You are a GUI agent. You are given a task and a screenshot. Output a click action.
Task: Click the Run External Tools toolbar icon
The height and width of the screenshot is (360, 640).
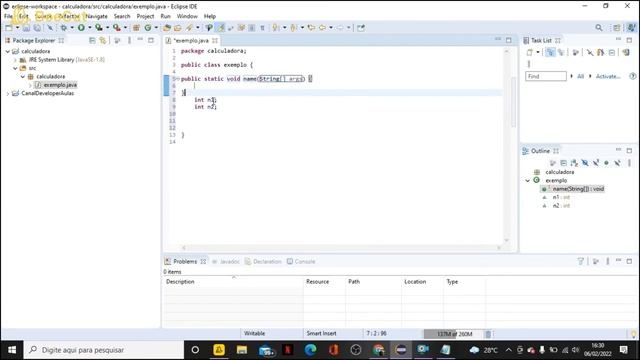(x=117, y=28)
